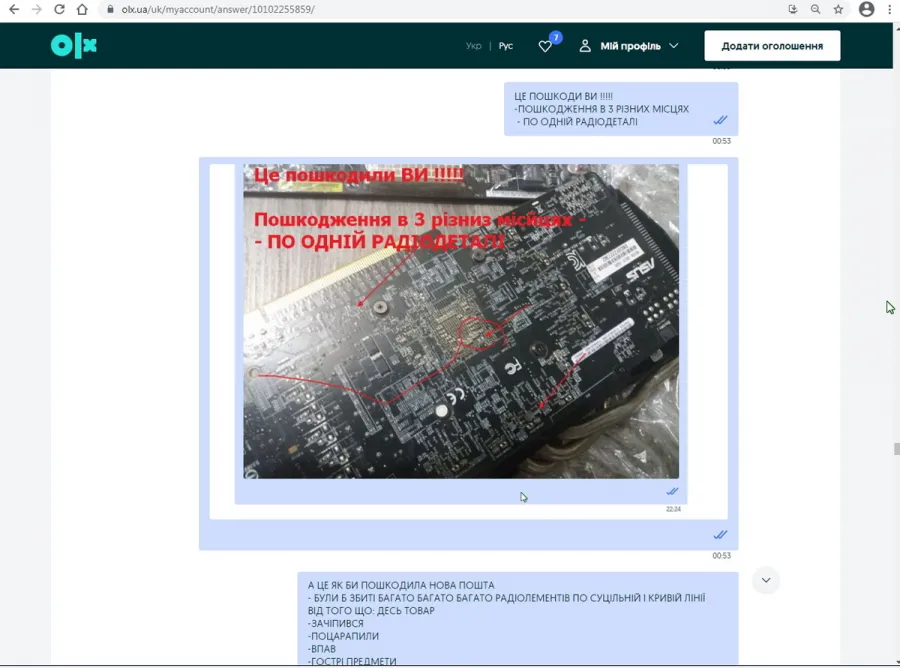Click line starting БУЛИ Б ЗБИТІ БАГАТО

point(506,598)
